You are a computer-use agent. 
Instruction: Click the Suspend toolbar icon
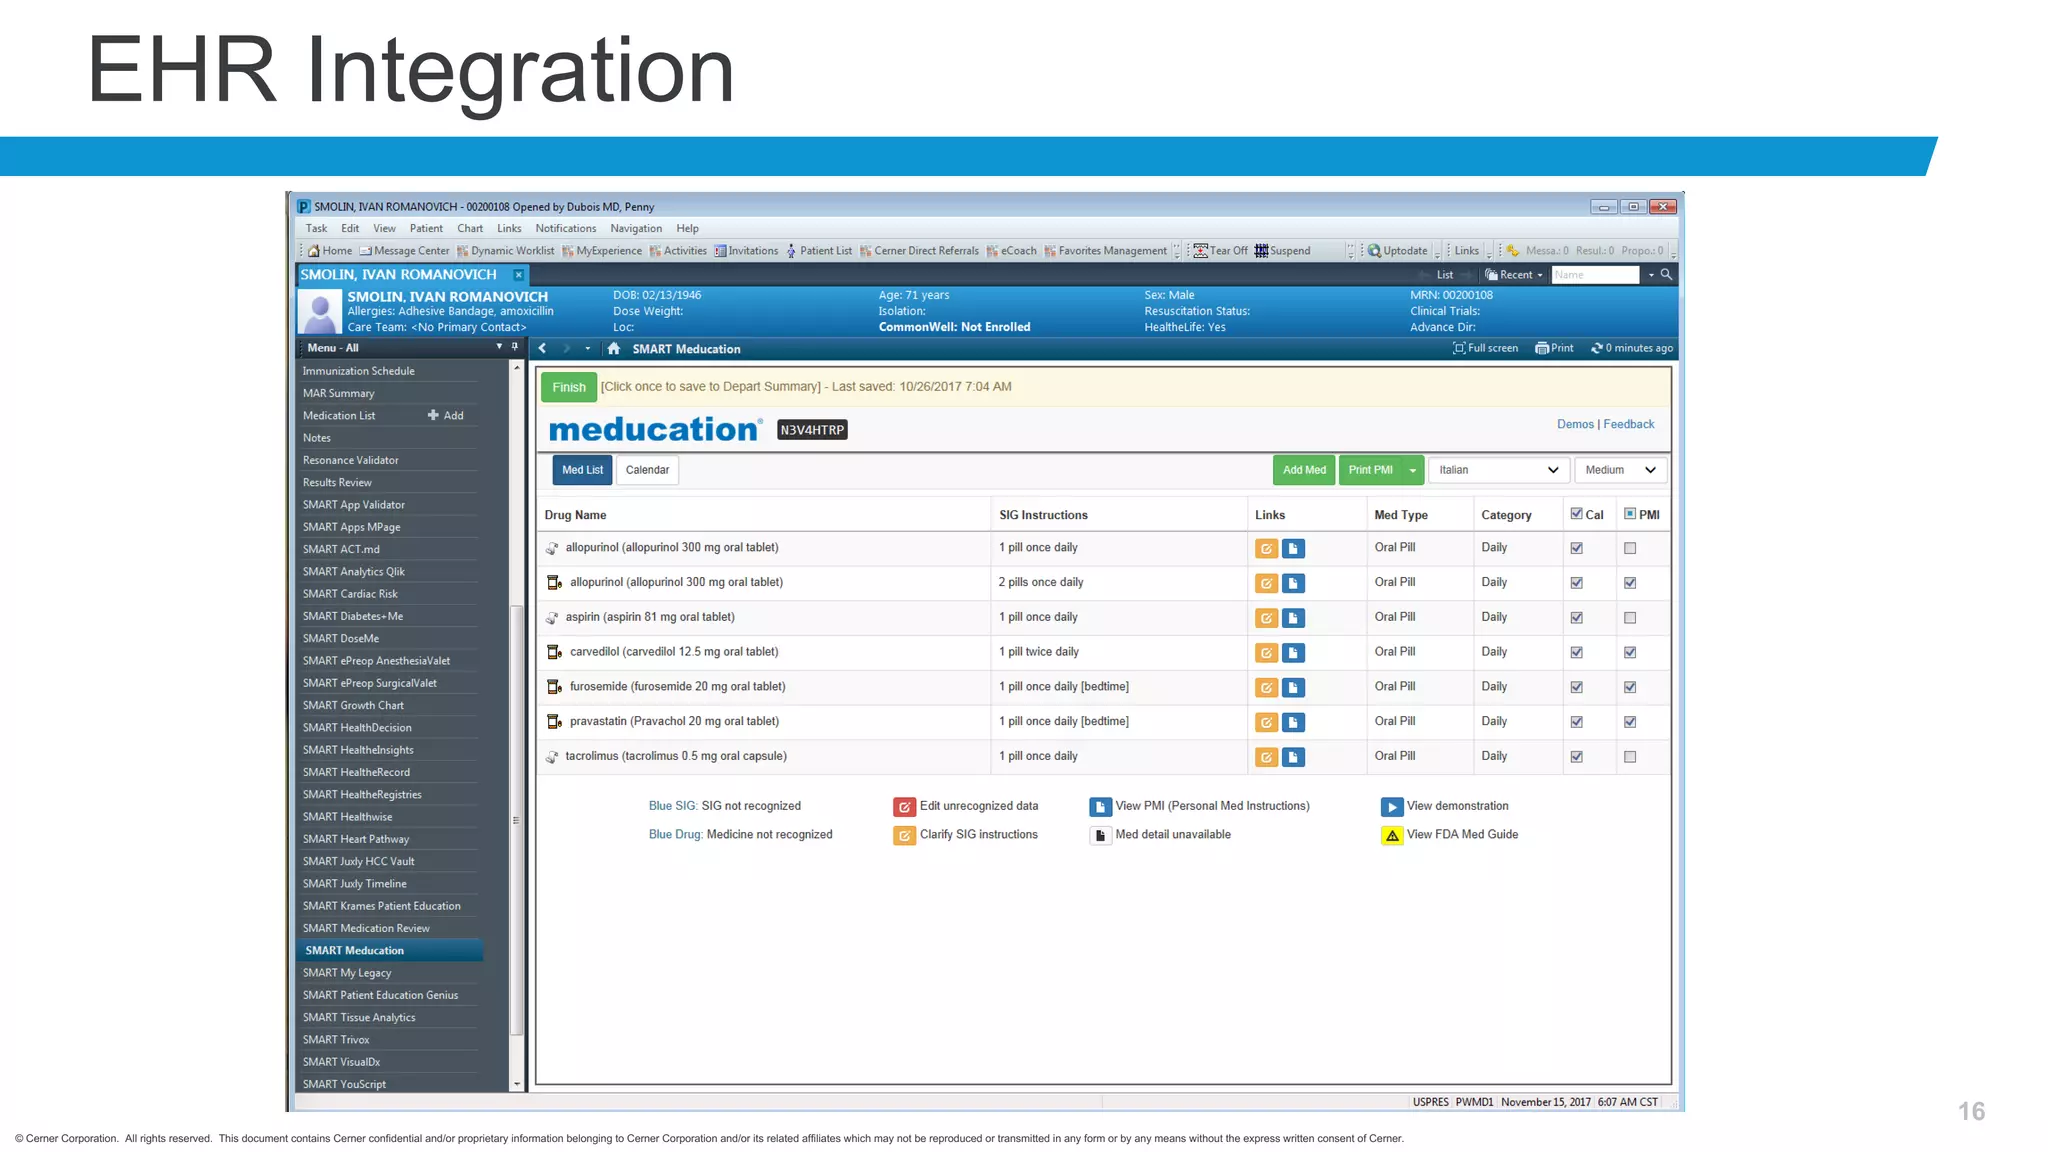coord(1282,251)
